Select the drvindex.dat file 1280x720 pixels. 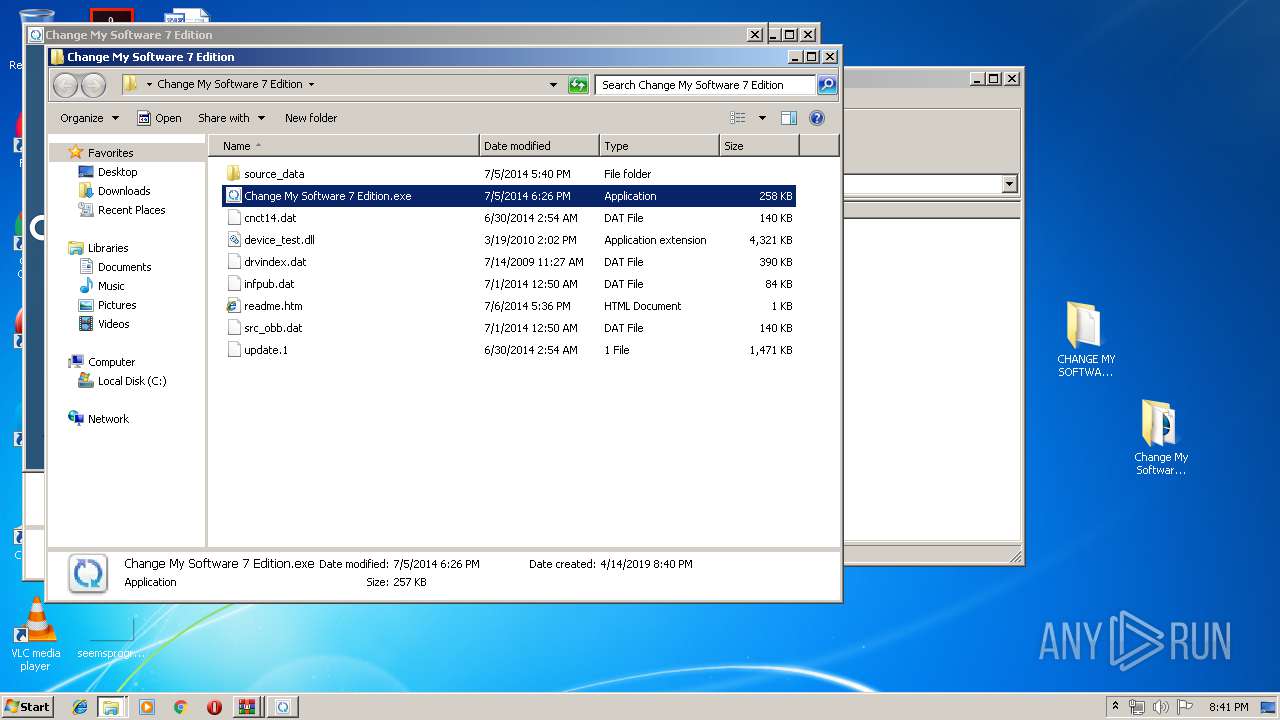509,262
